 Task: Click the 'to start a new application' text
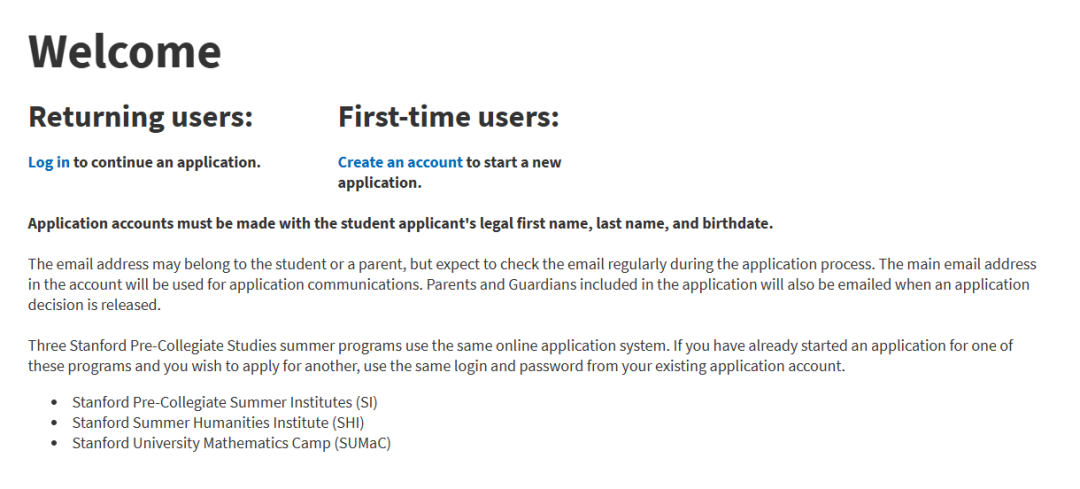[449, 173]
